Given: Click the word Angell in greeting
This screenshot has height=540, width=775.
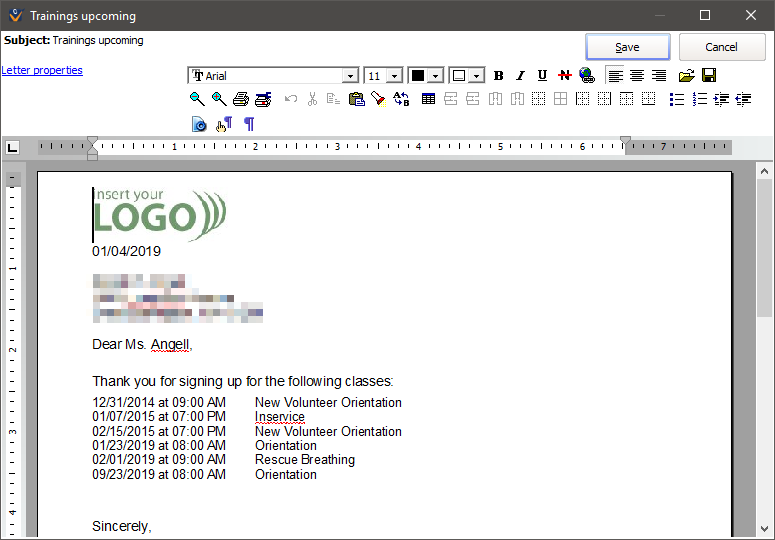Looking at the screenshot, I should pos(170,344).
